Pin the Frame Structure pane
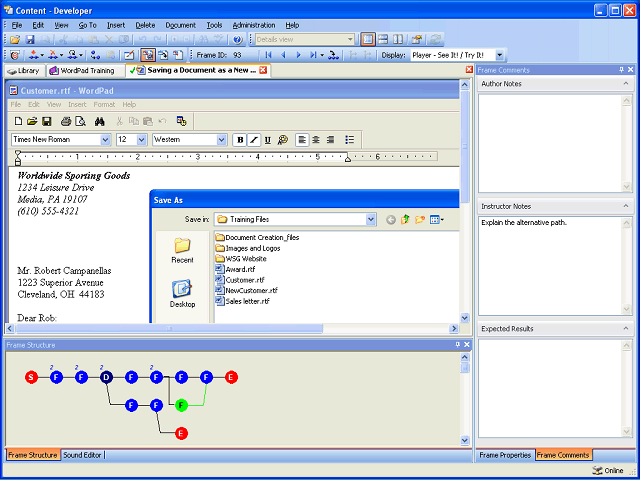This screenshot has width=640, height=480. point(458,345)
